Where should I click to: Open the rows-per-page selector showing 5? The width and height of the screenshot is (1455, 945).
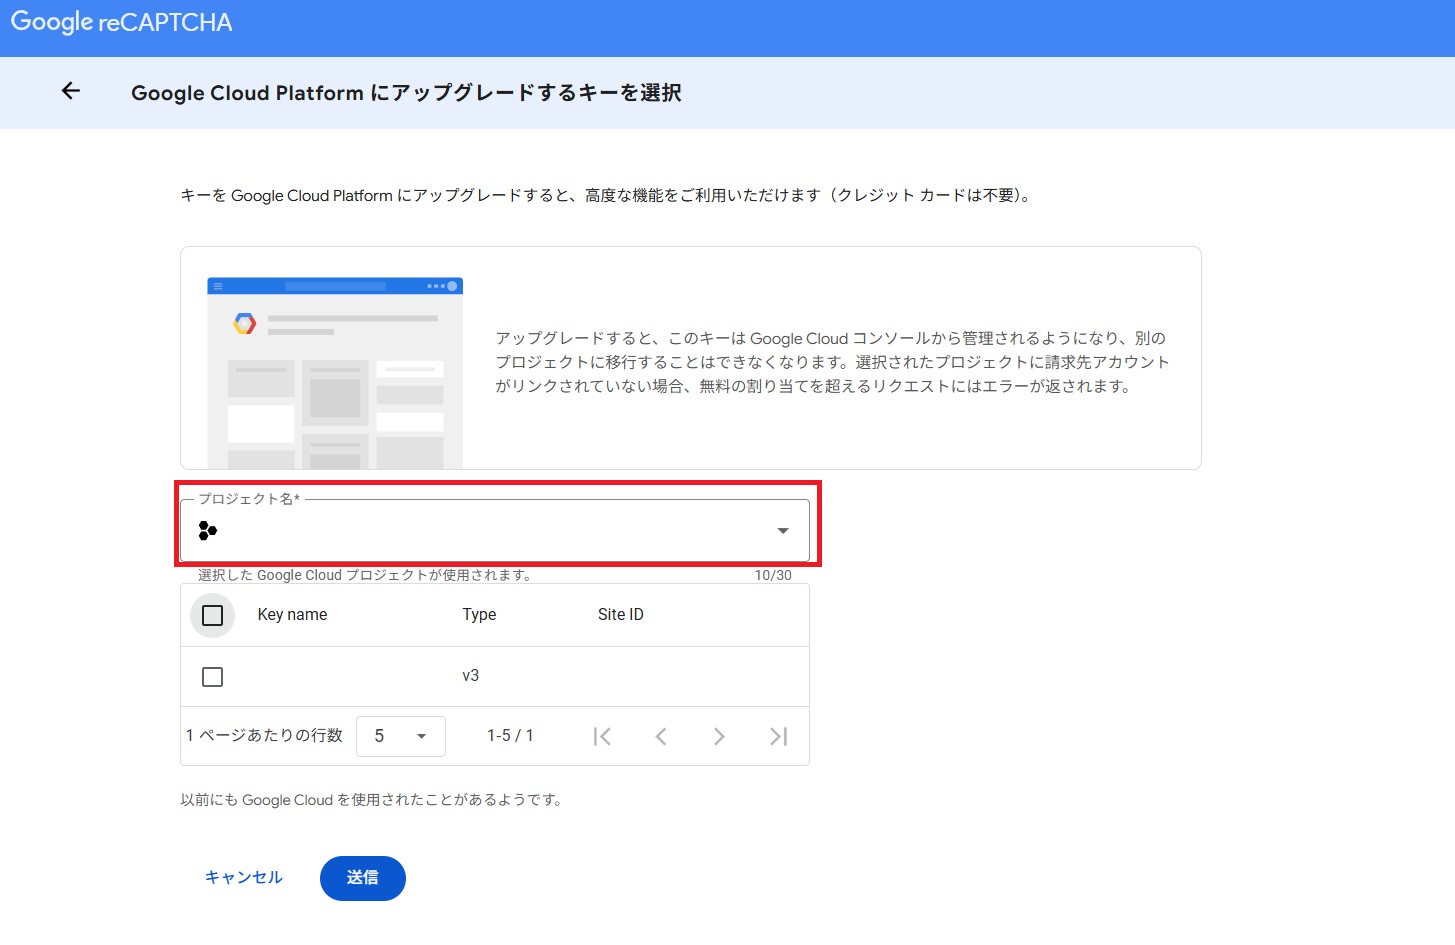coord(400,736)
